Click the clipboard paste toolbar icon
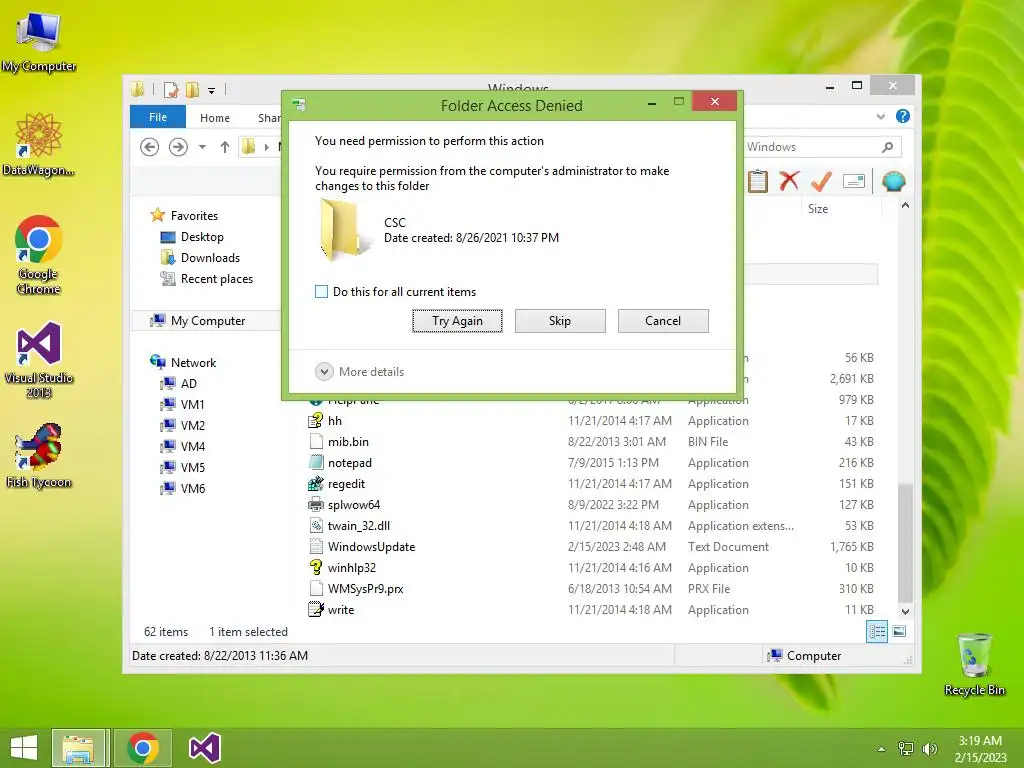 pos(758,181)
